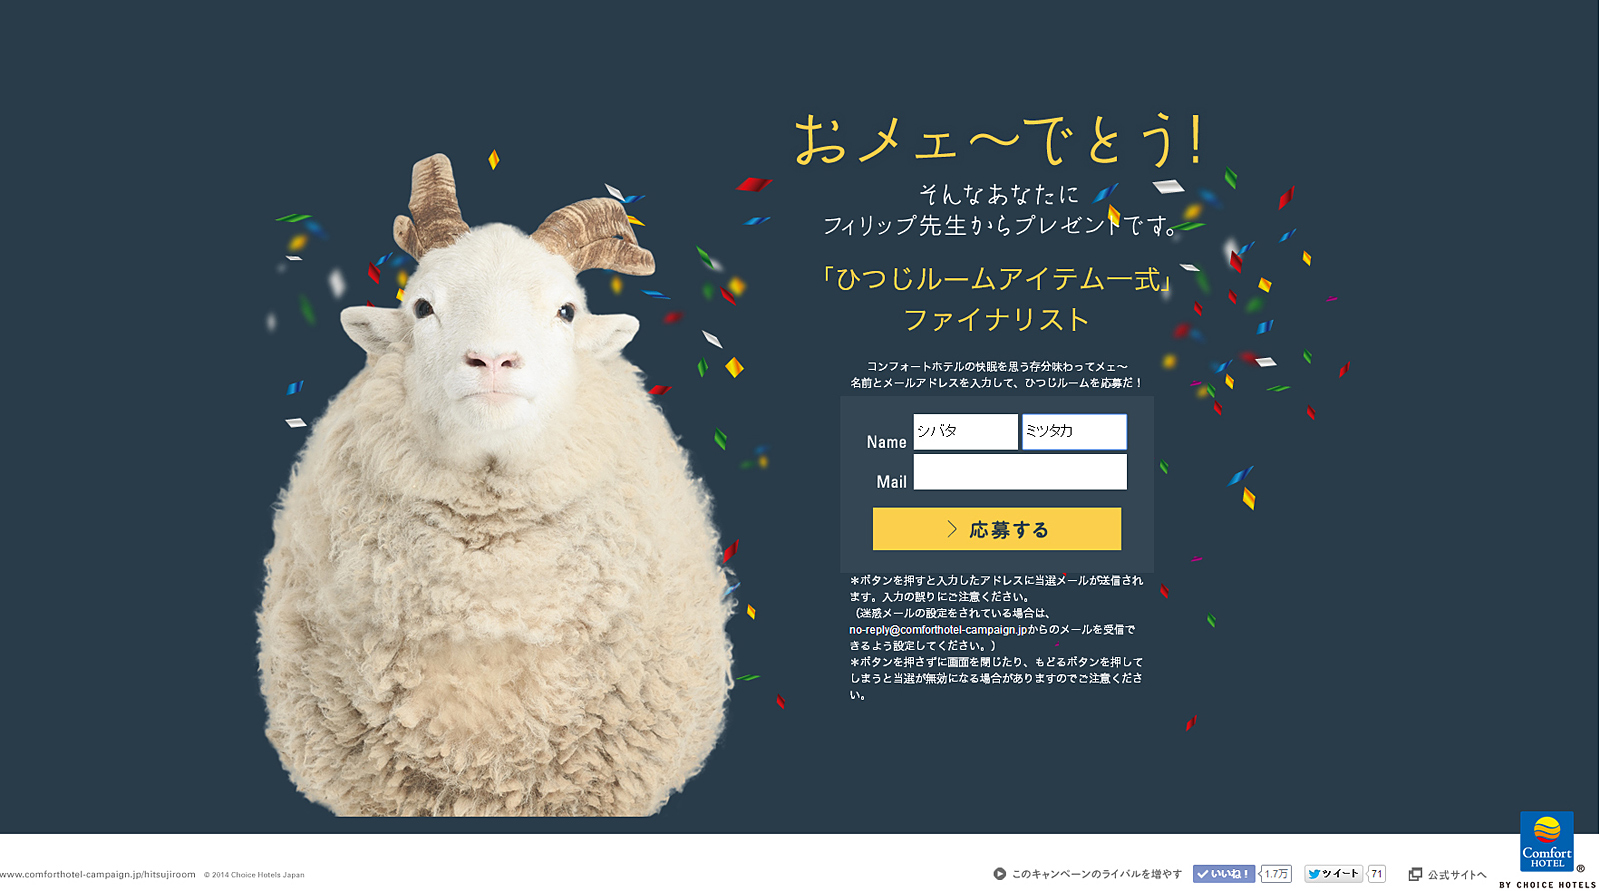Click the Comfort Hotel logo
The width and height of the screenshot is (1600, 891).
[1546, 842]
